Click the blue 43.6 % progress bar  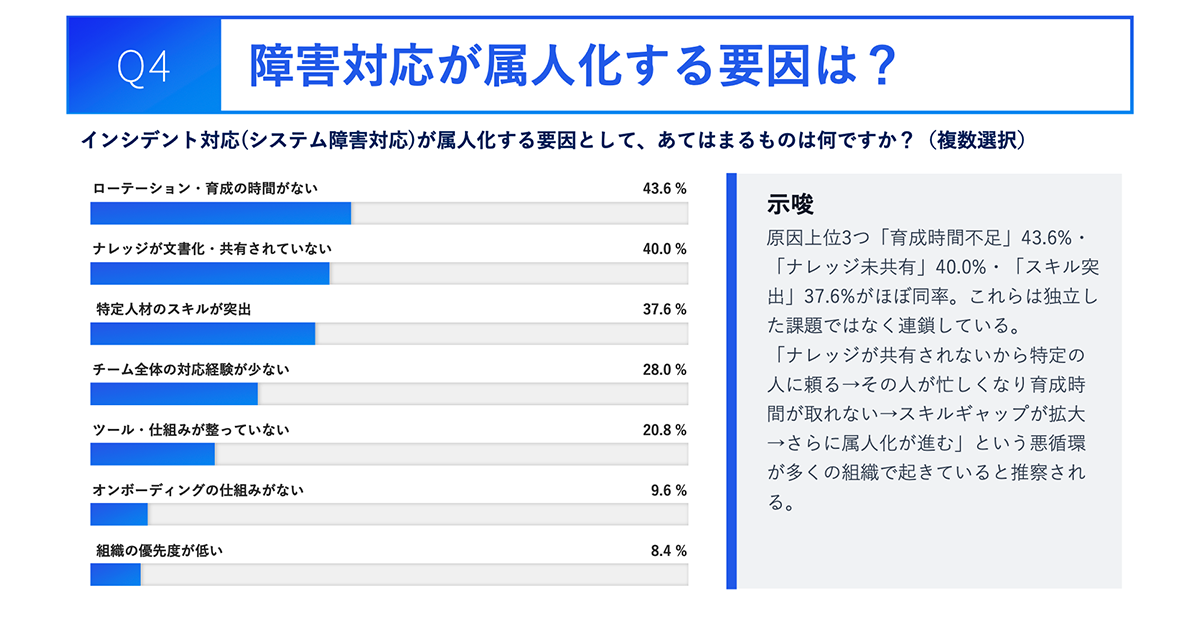pos(220,214)
